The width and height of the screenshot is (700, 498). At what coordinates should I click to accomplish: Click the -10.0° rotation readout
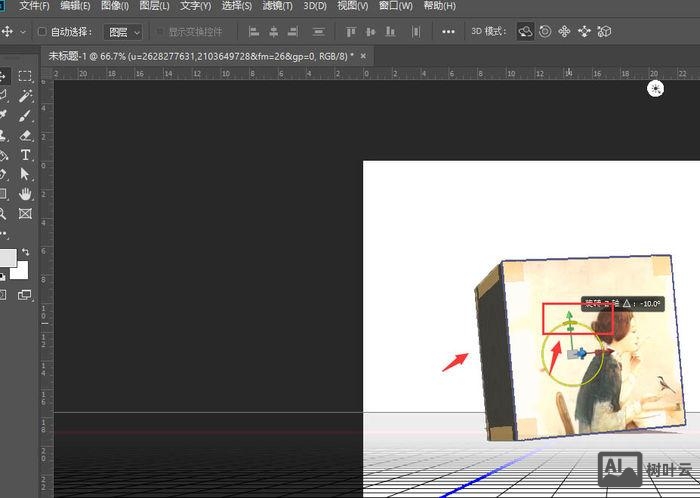click(x=650, y=304)
